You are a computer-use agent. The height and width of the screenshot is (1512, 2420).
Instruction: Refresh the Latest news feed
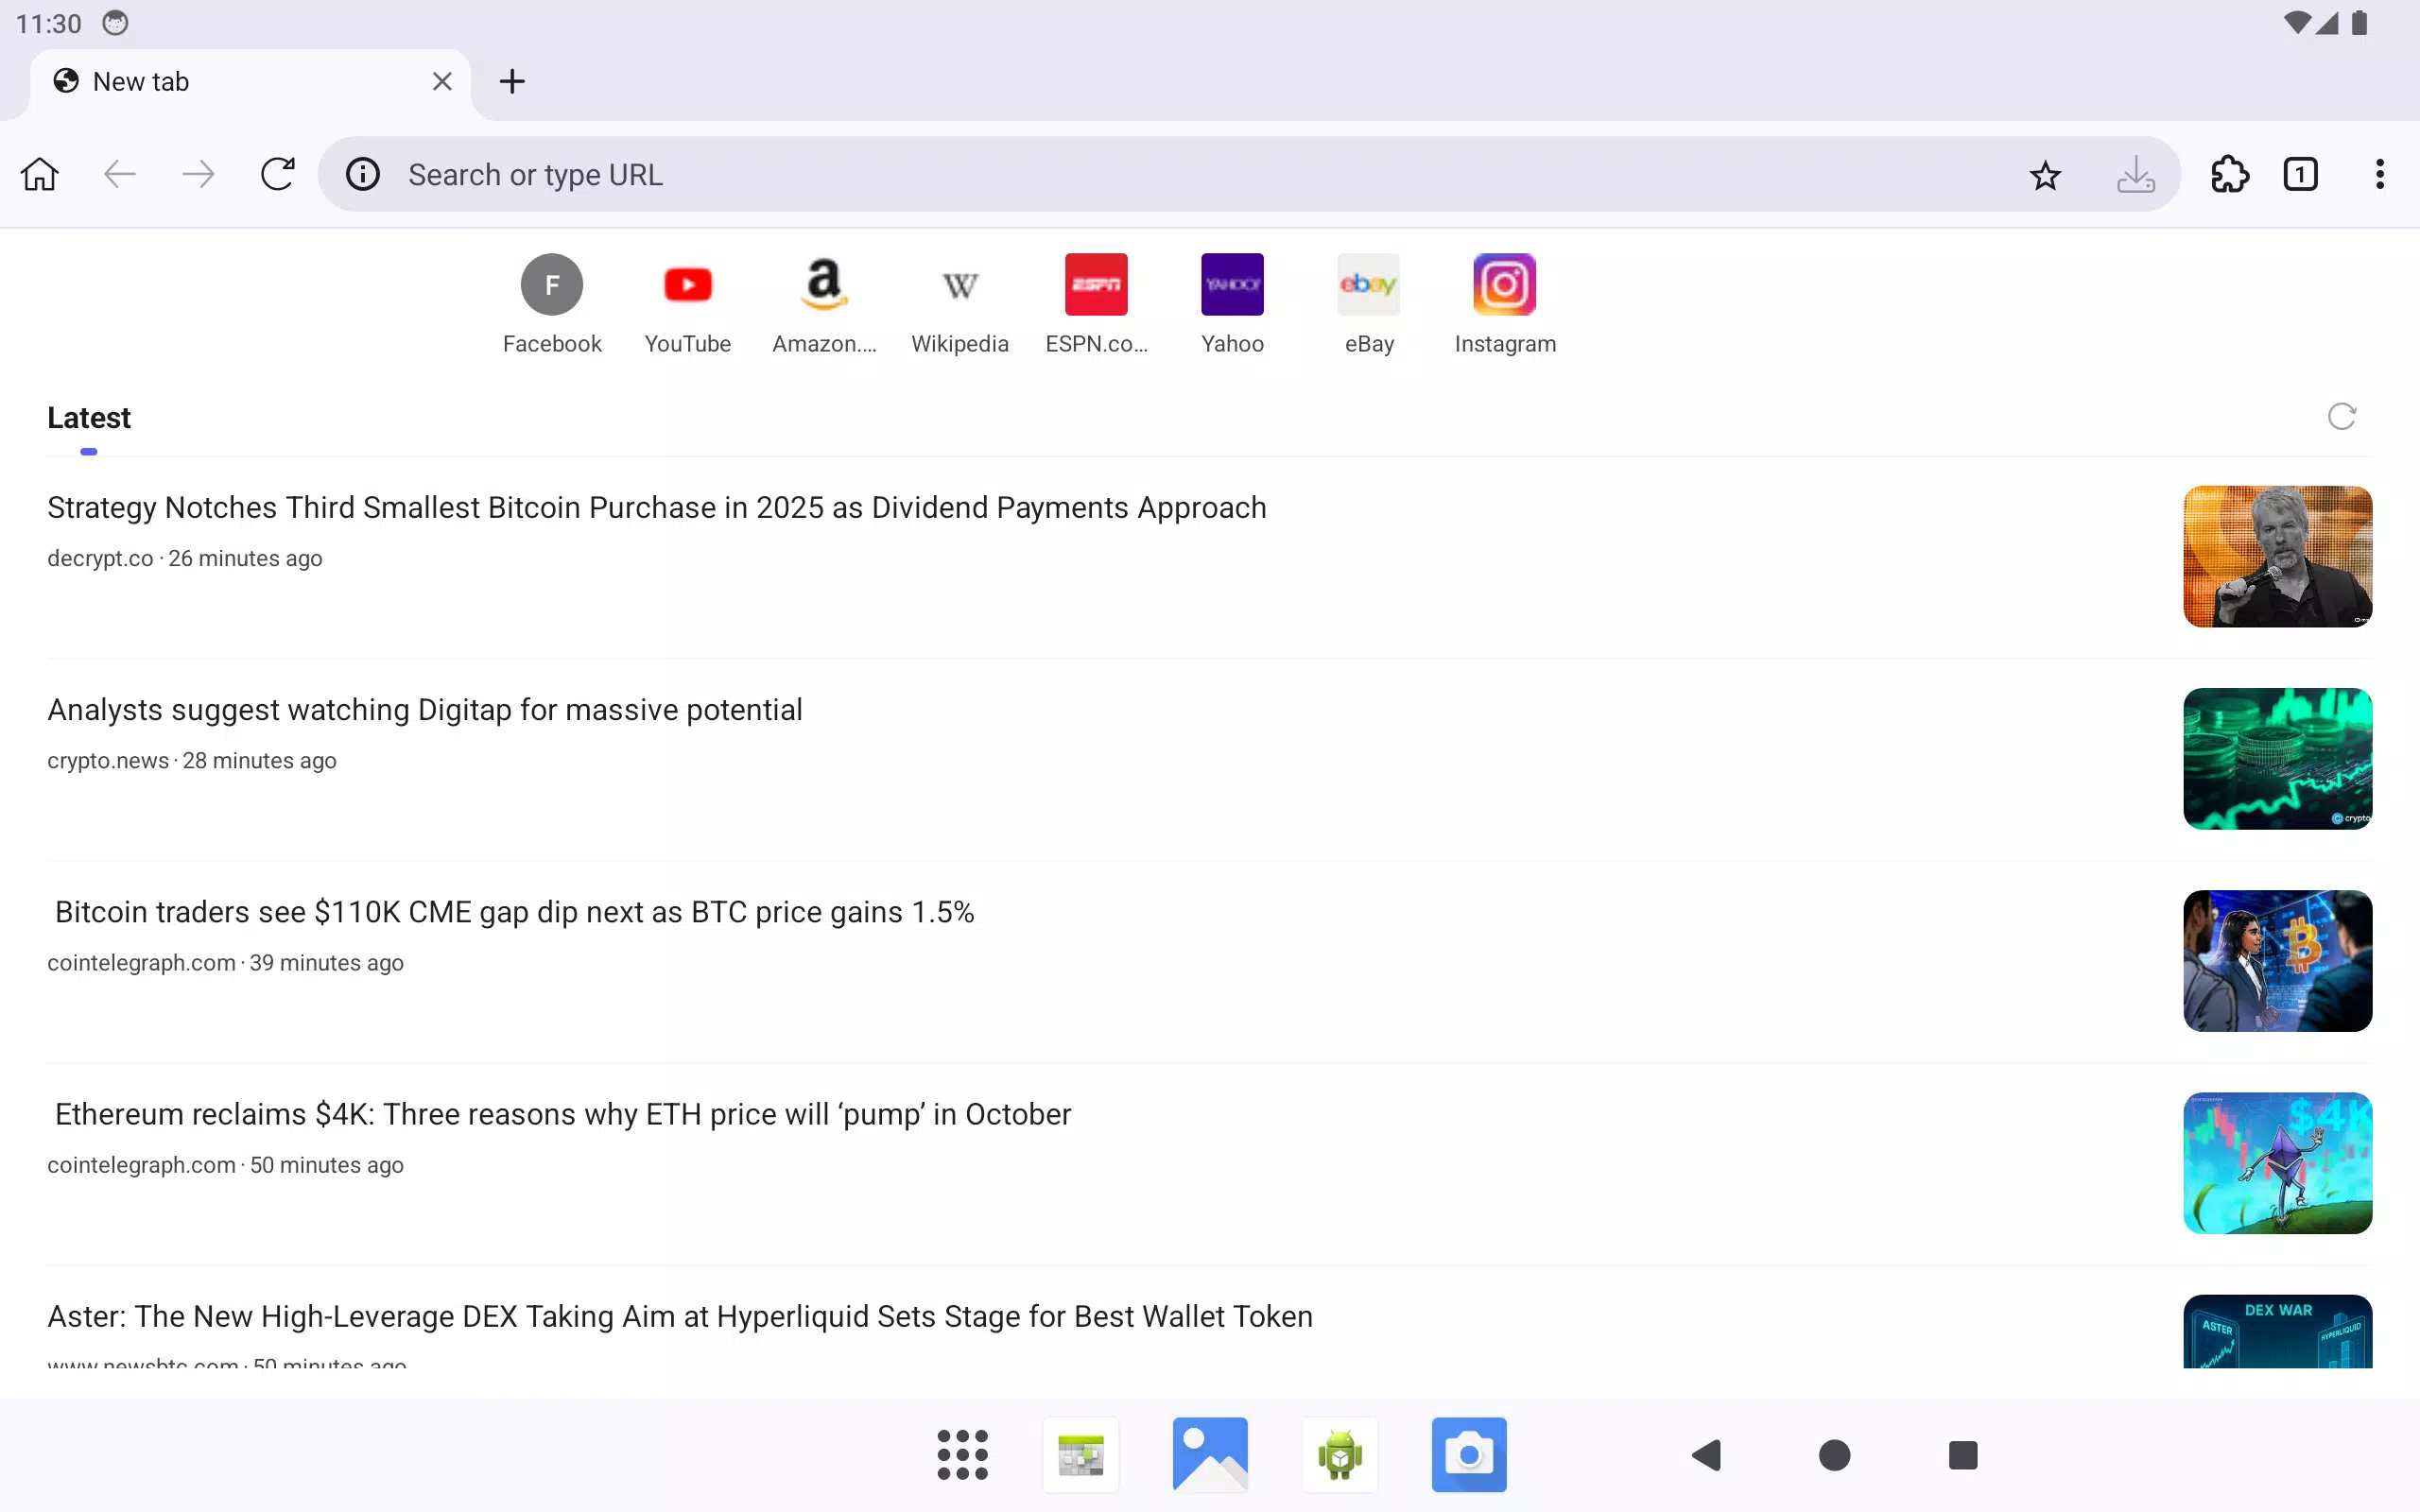click(2341, 417)
